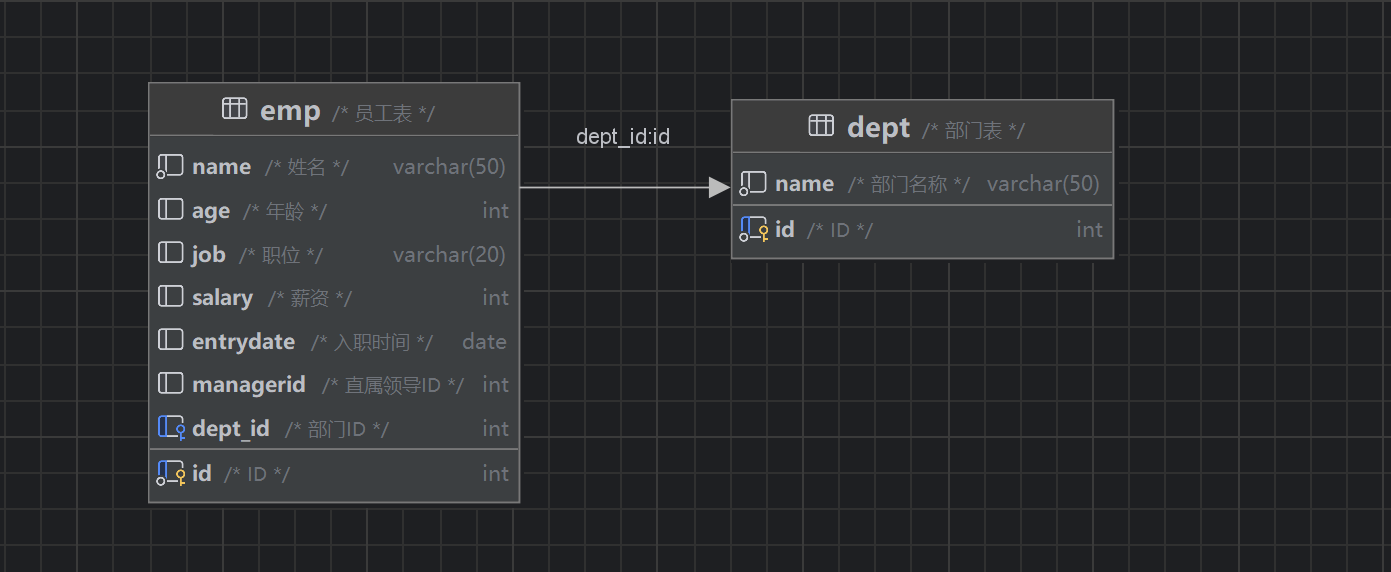Click the 部门名称 comment beside dept name
The image size is (1391, 572).
click(x=909, y=184)
